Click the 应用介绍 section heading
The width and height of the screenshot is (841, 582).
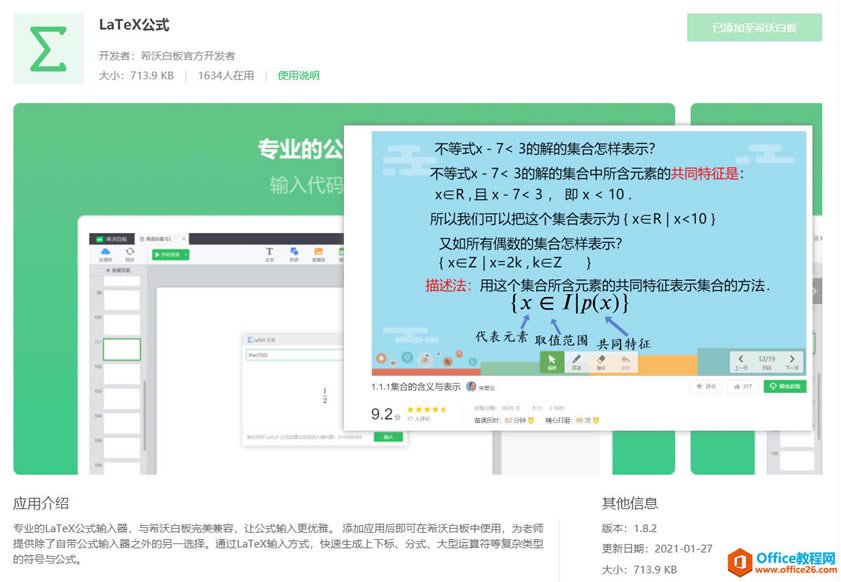click(x=41, y=503)
